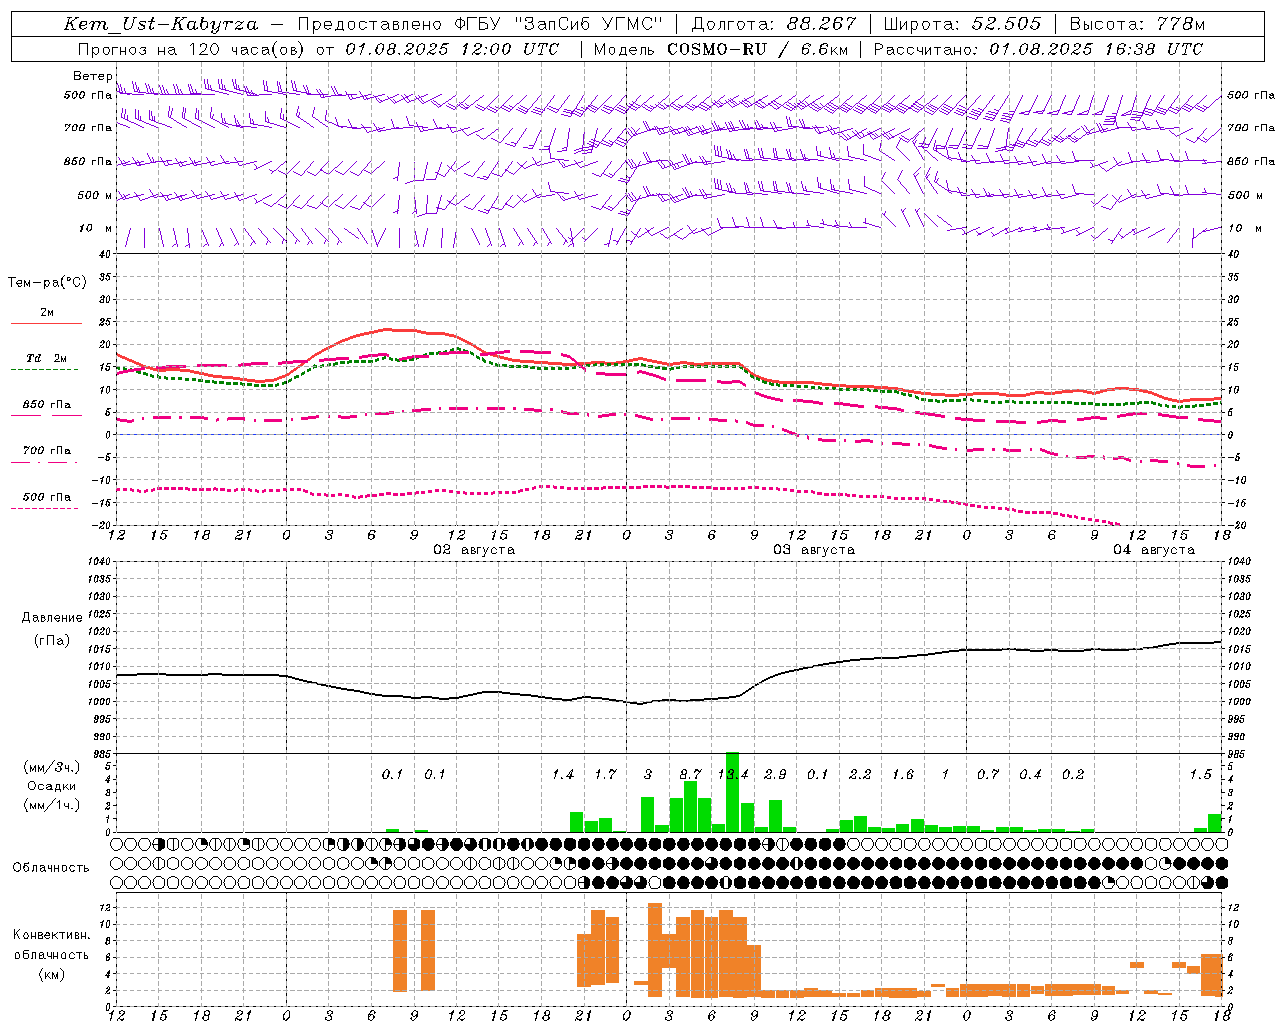Click the 04 августа date label
Viewport: 1280px width, 1024px height.
point(1154,550)
